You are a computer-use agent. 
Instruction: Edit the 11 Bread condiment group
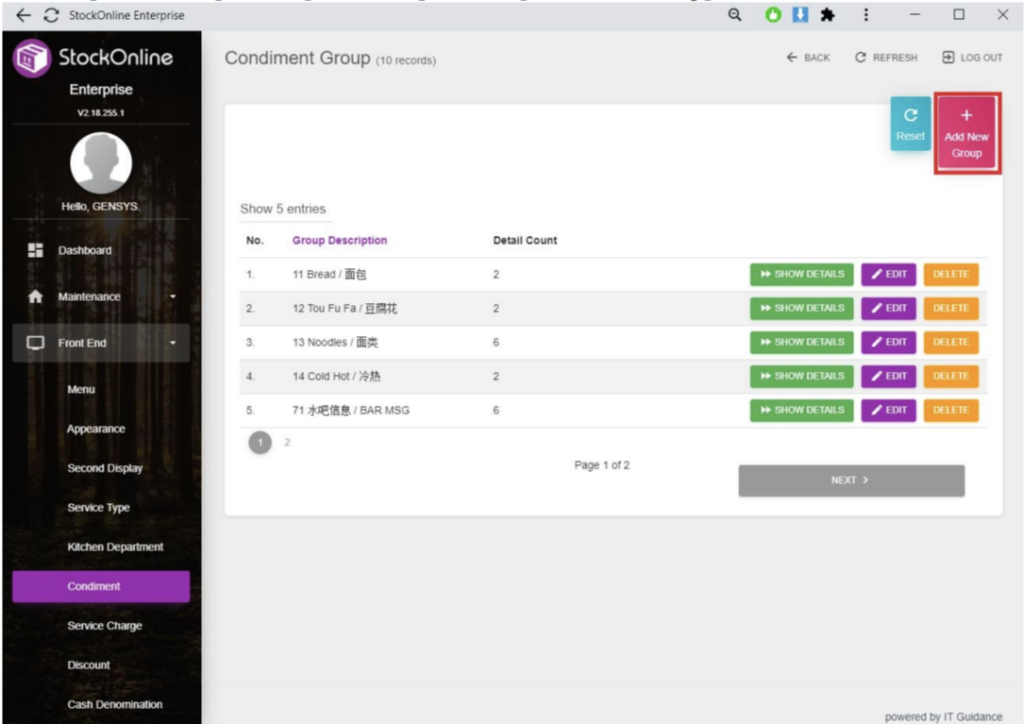point(888,274)
